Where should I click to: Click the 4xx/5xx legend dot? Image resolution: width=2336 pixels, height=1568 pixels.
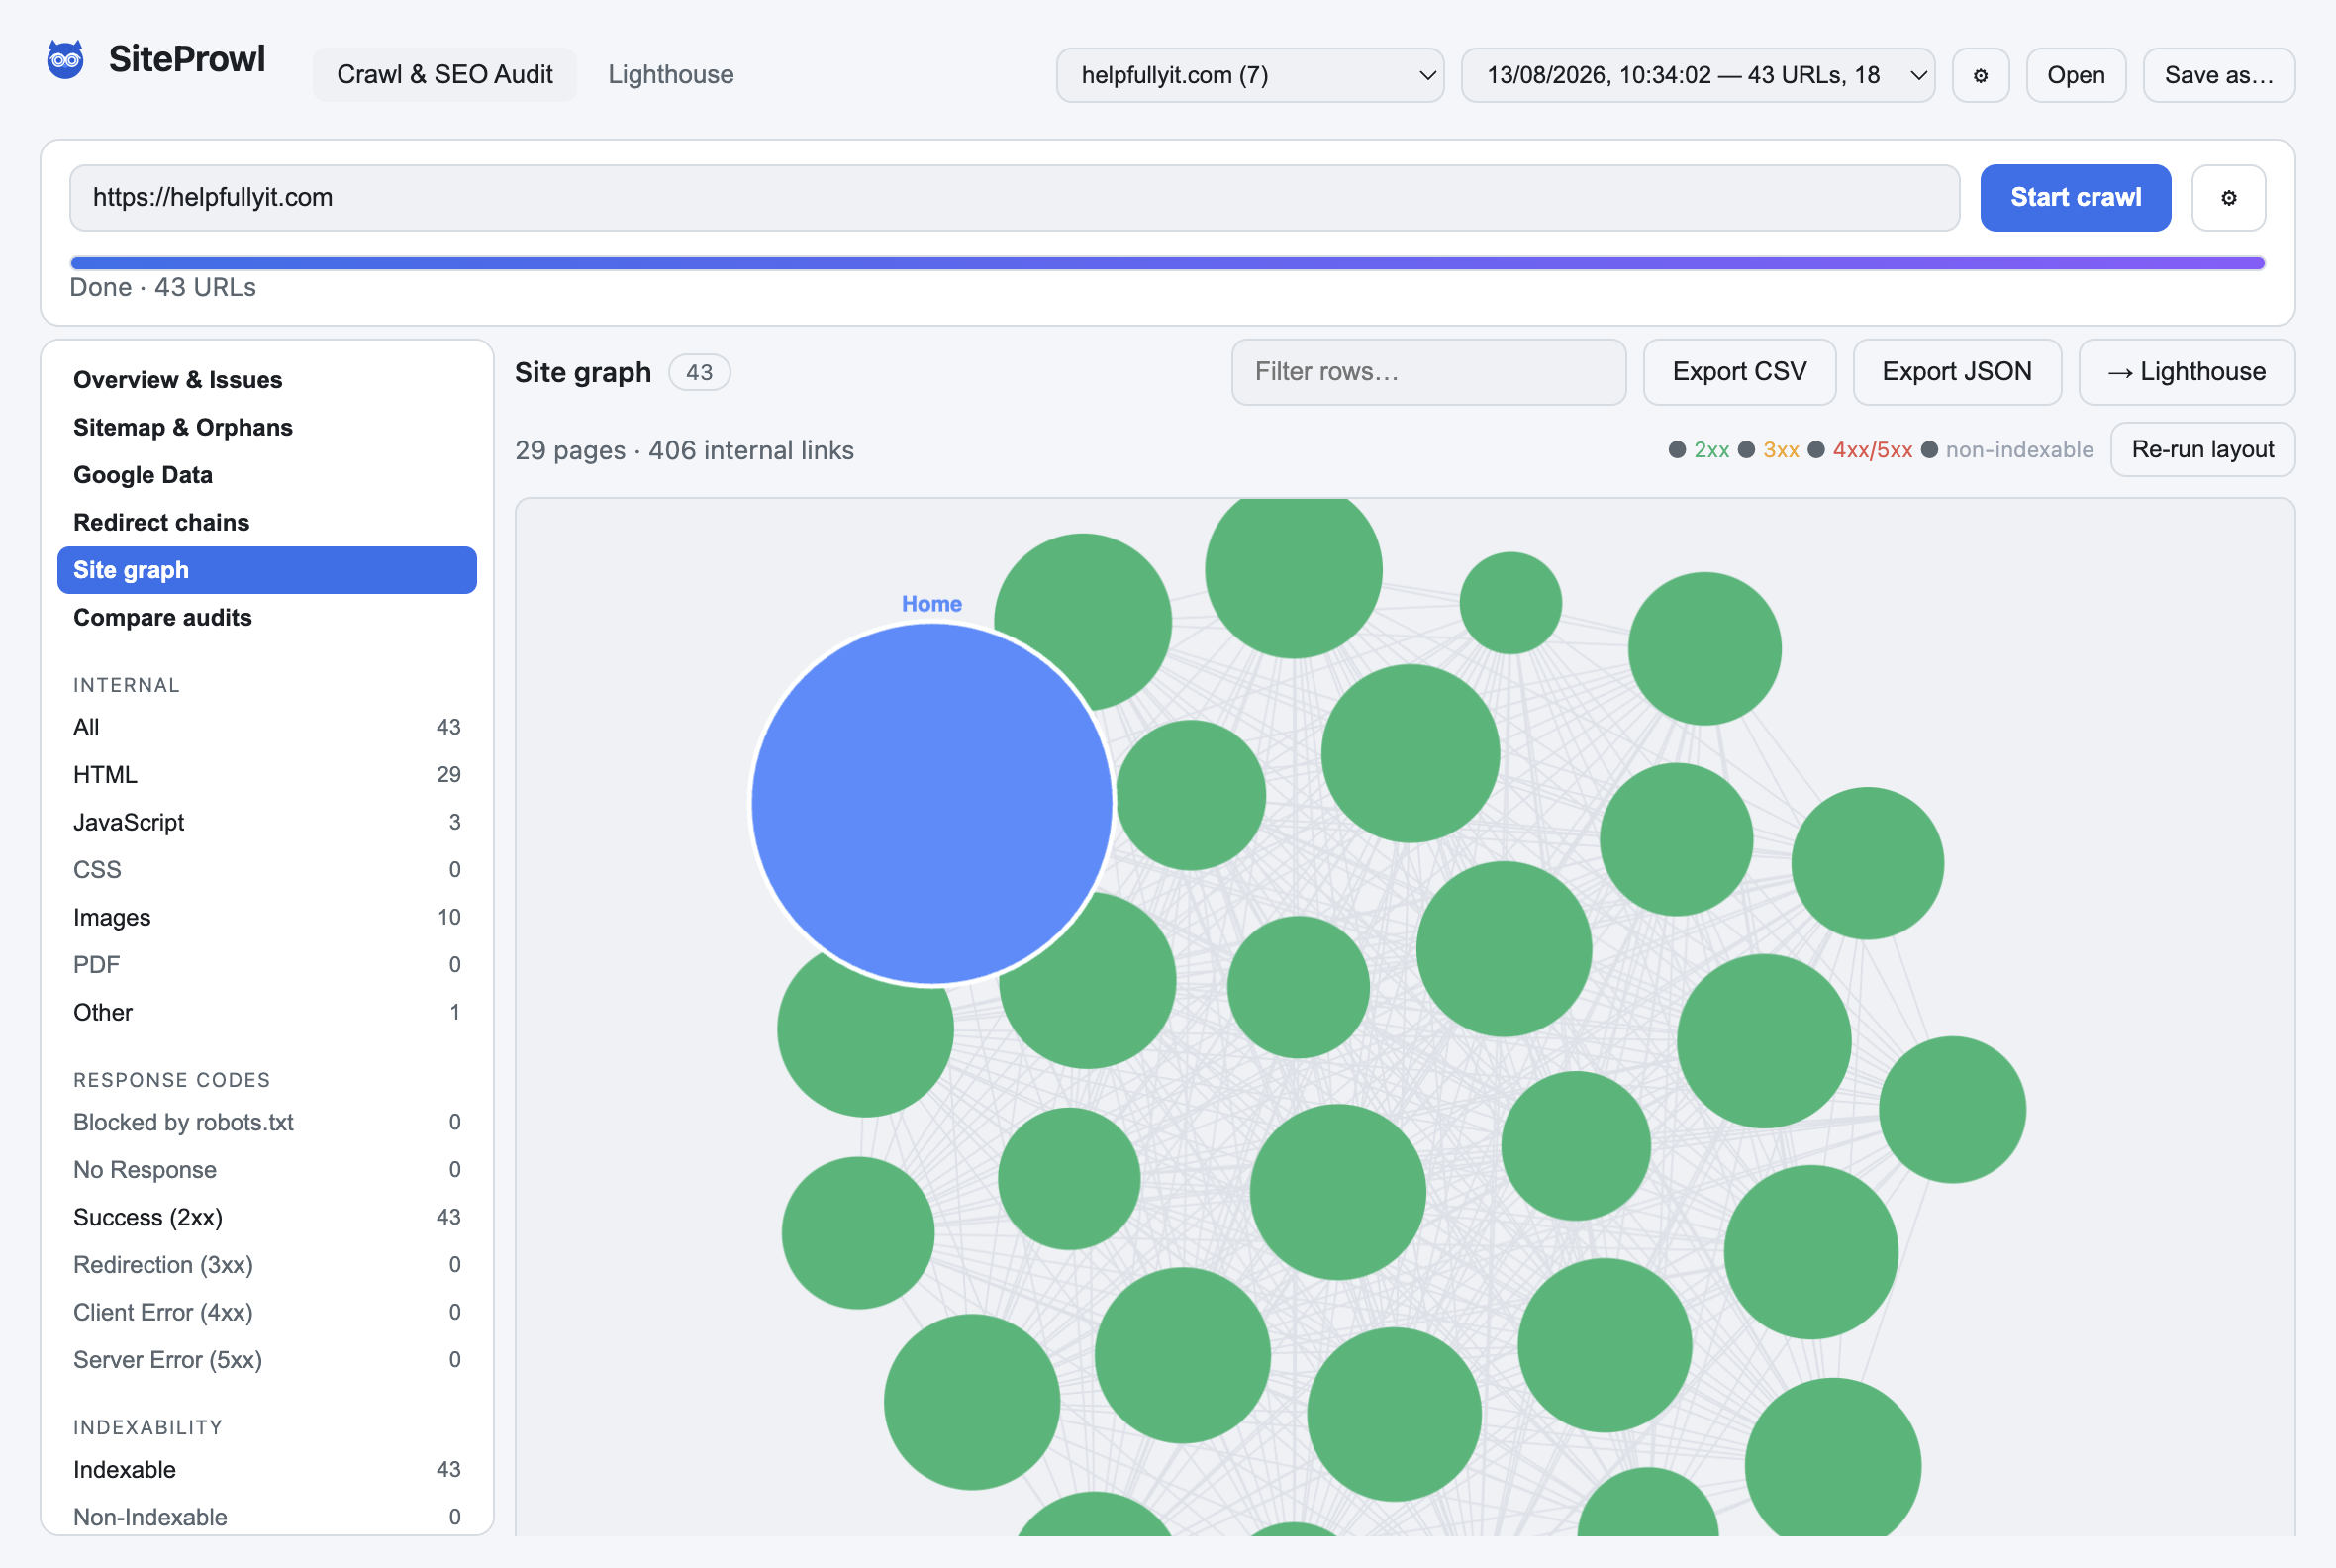click(1816, 450)
